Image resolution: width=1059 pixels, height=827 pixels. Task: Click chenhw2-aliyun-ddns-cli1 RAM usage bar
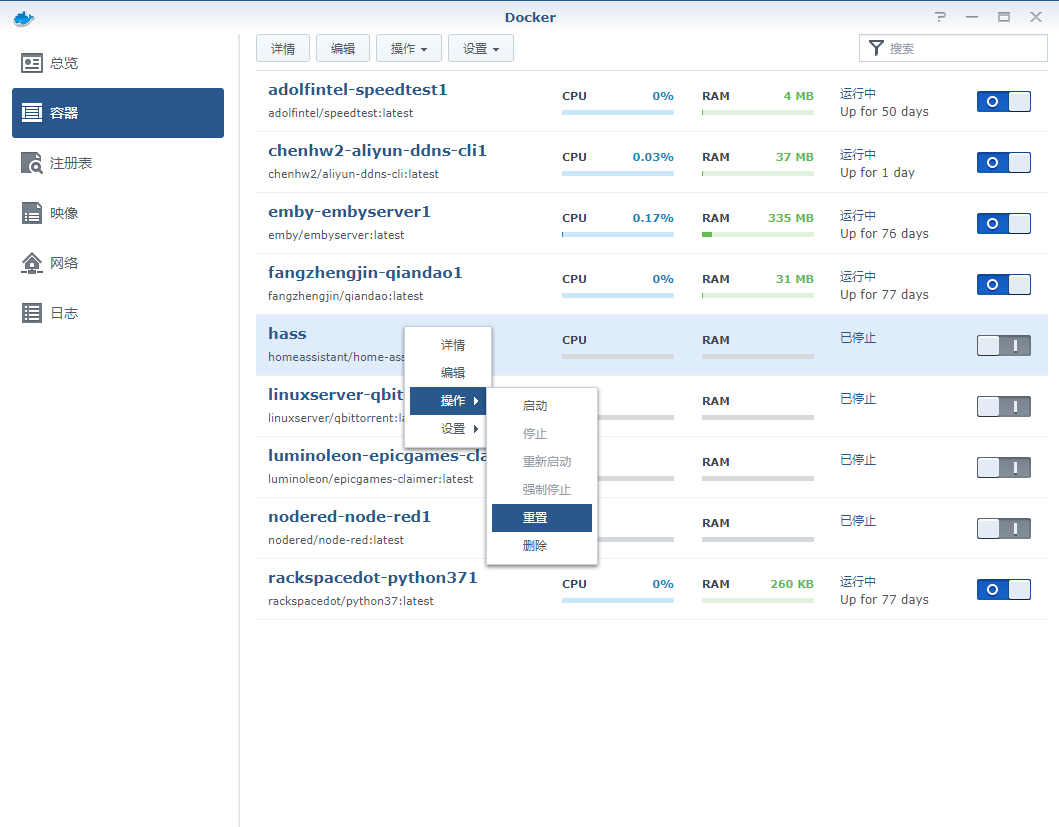(758, 174)
